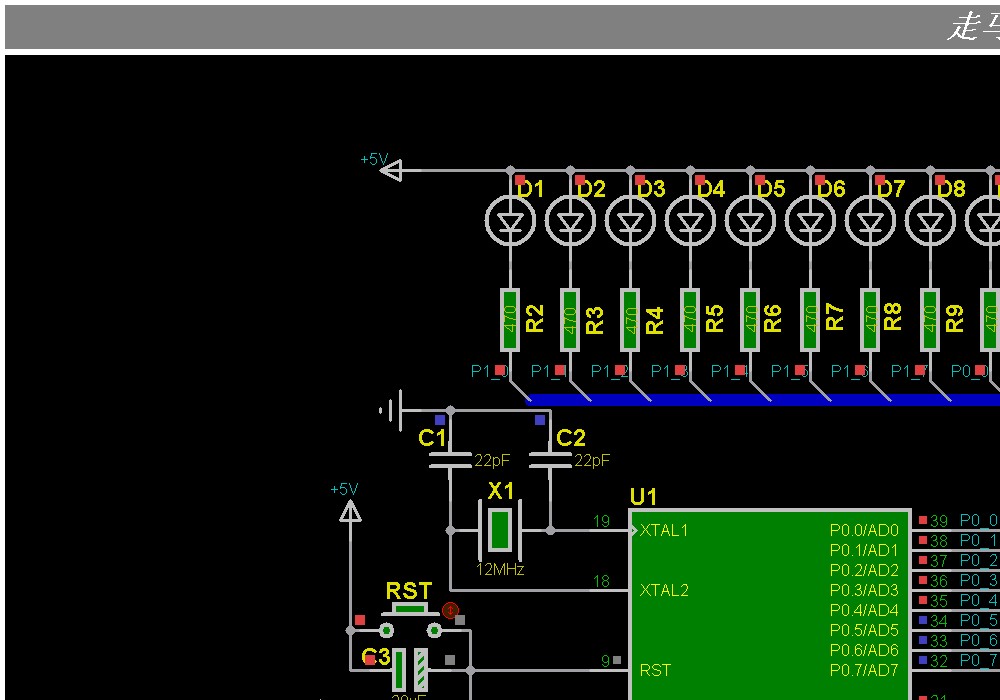The height and width of the screenshot is (700, 1000).
Task: Click P0.1/AD1 pin label
Action: coord(864,550)
